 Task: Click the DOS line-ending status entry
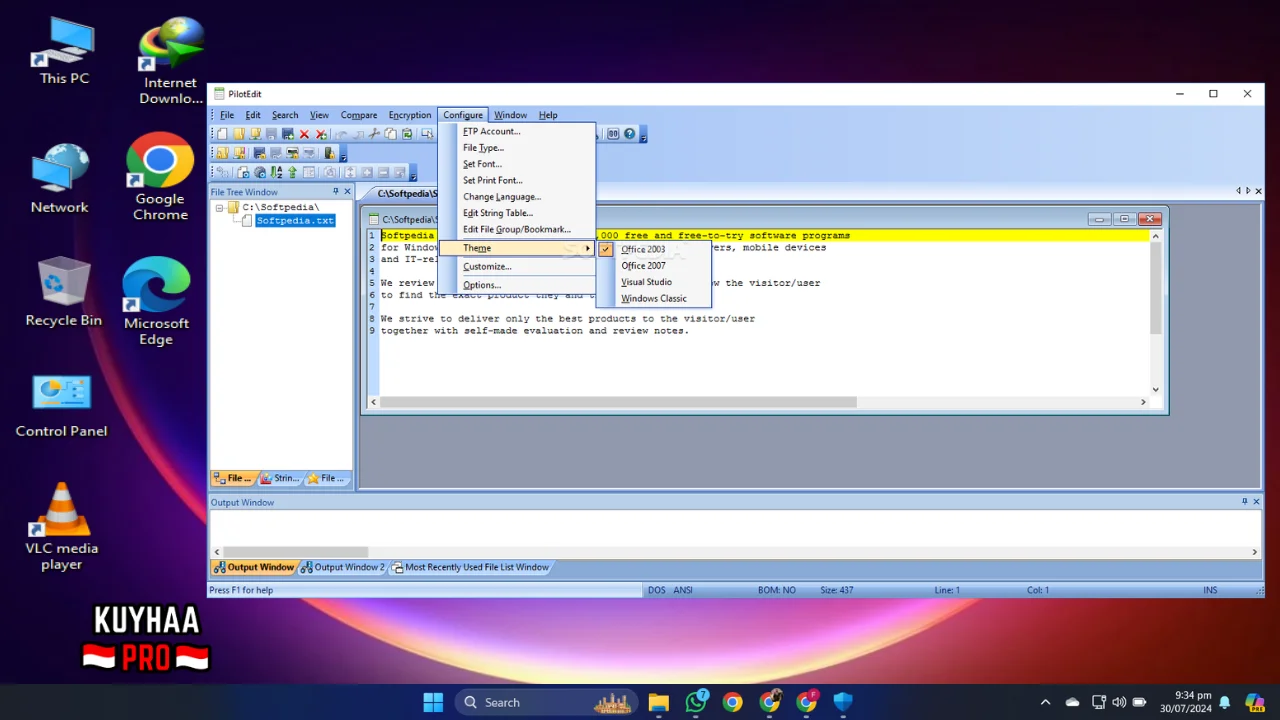657,590
